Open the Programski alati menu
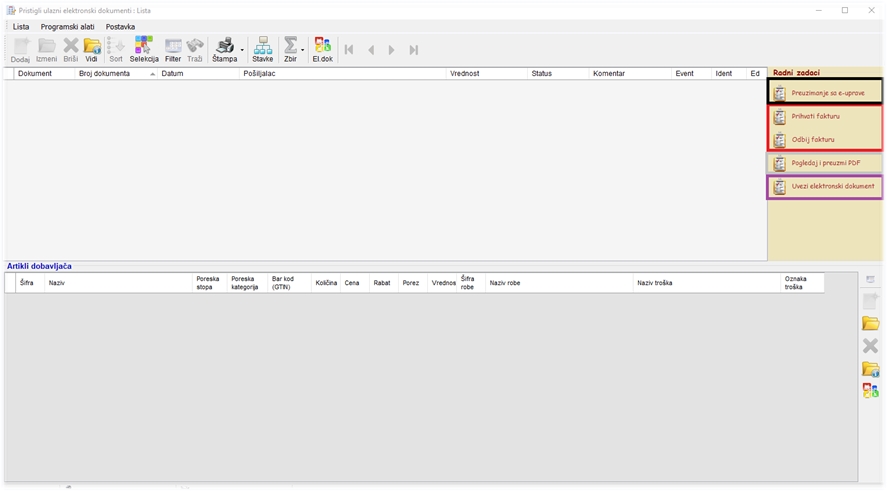 tap(67, 27)
